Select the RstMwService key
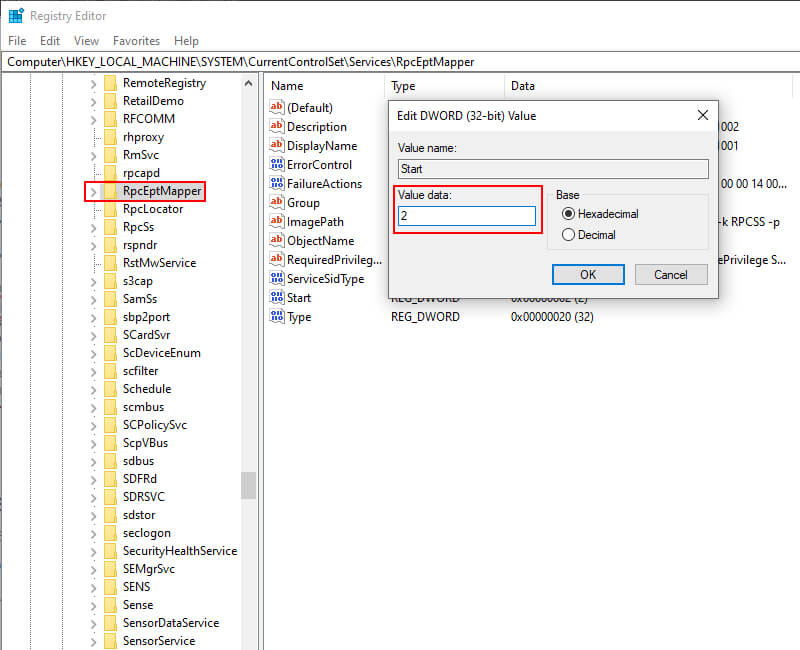This screenshot has height=650, width=800. point(159,263)
